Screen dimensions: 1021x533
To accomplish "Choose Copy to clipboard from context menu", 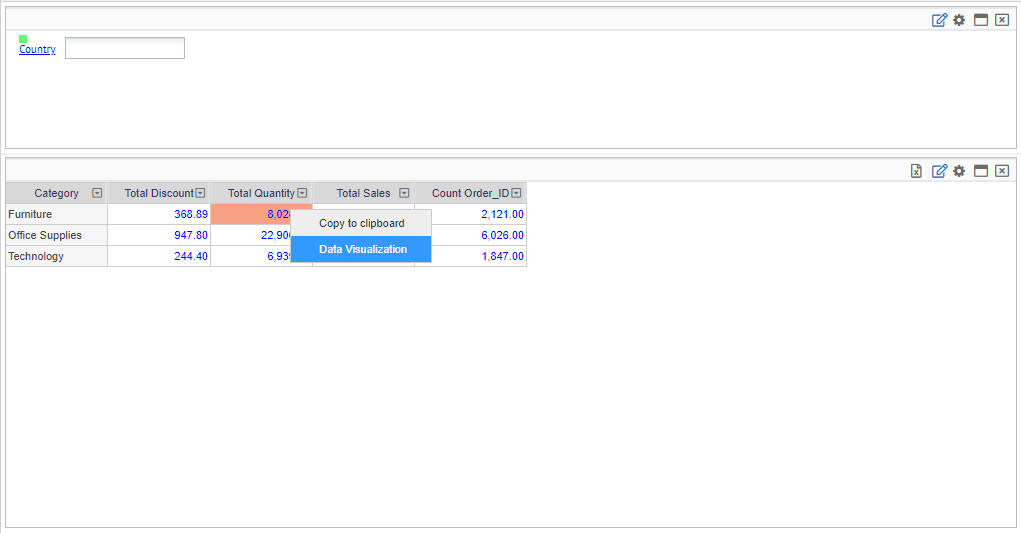I will (361, 223).
